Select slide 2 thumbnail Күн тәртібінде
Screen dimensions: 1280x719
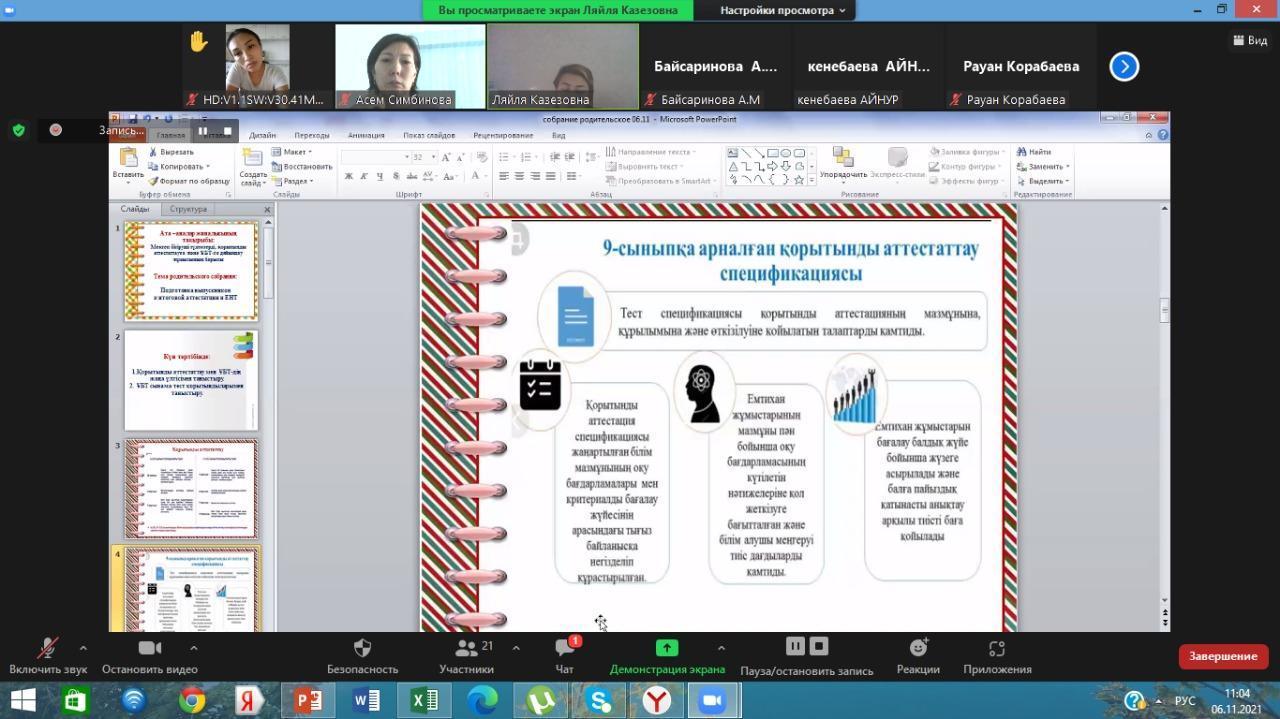pos(191,381)
